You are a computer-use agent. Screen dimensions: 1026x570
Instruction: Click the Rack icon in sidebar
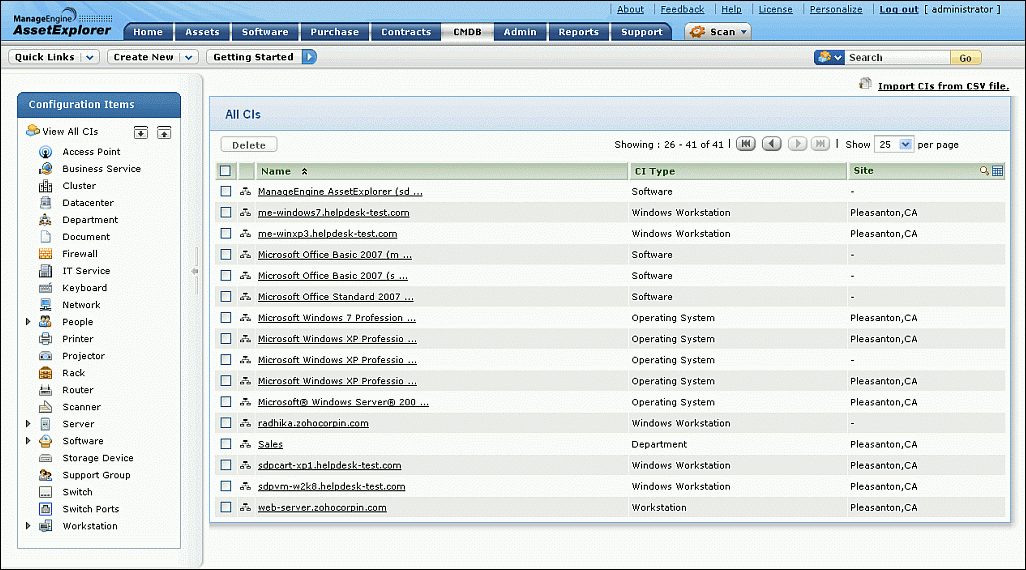45,373
